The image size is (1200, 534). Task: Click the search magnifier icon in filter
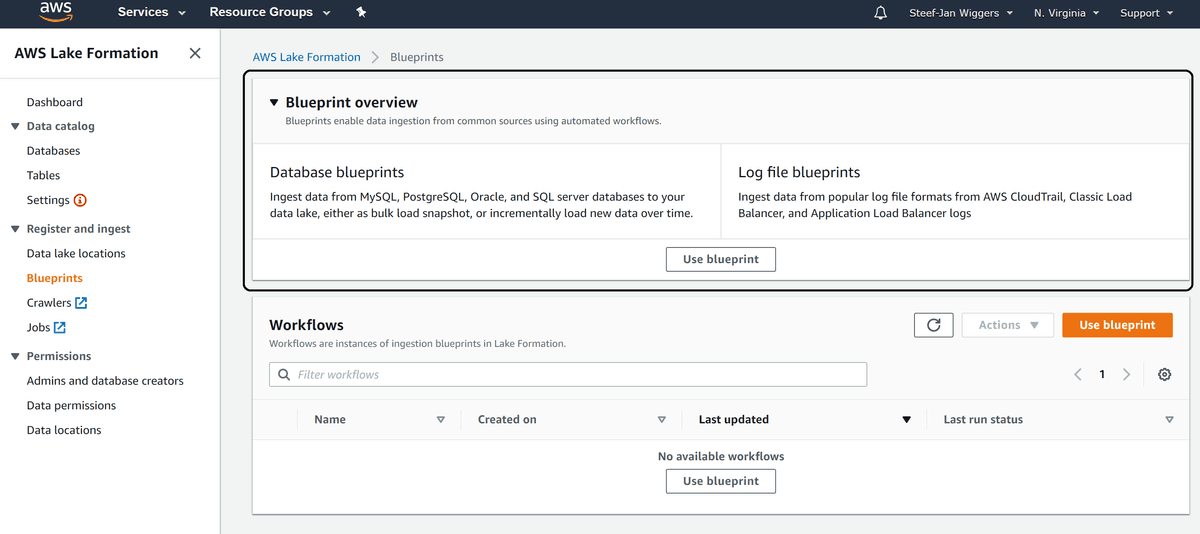(284, 375)
